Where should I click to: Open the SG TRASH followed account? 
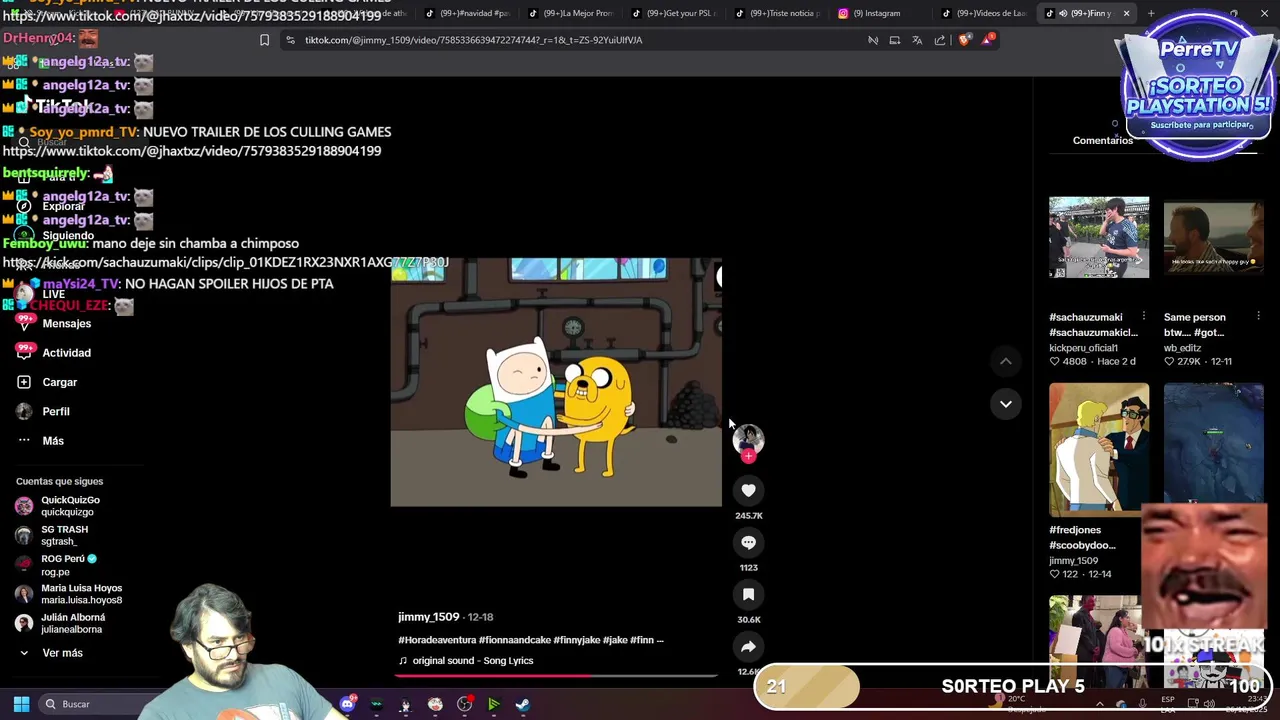pyautogui.click(x=64, y=535)
